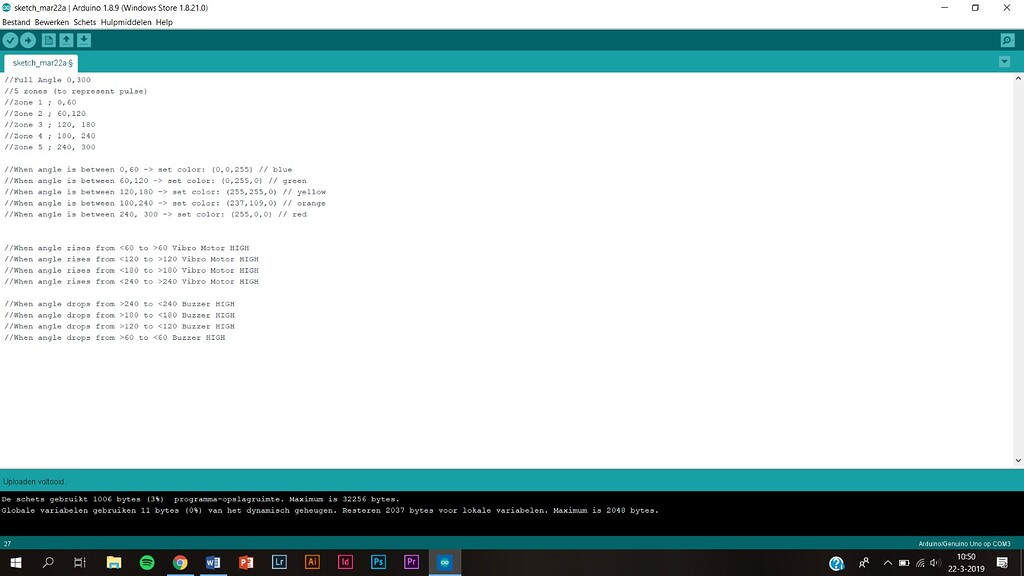The image size is (1024, 576).
Task: Click the line '//Zone 4 ; 180, 240'
Action: point(50,136)
